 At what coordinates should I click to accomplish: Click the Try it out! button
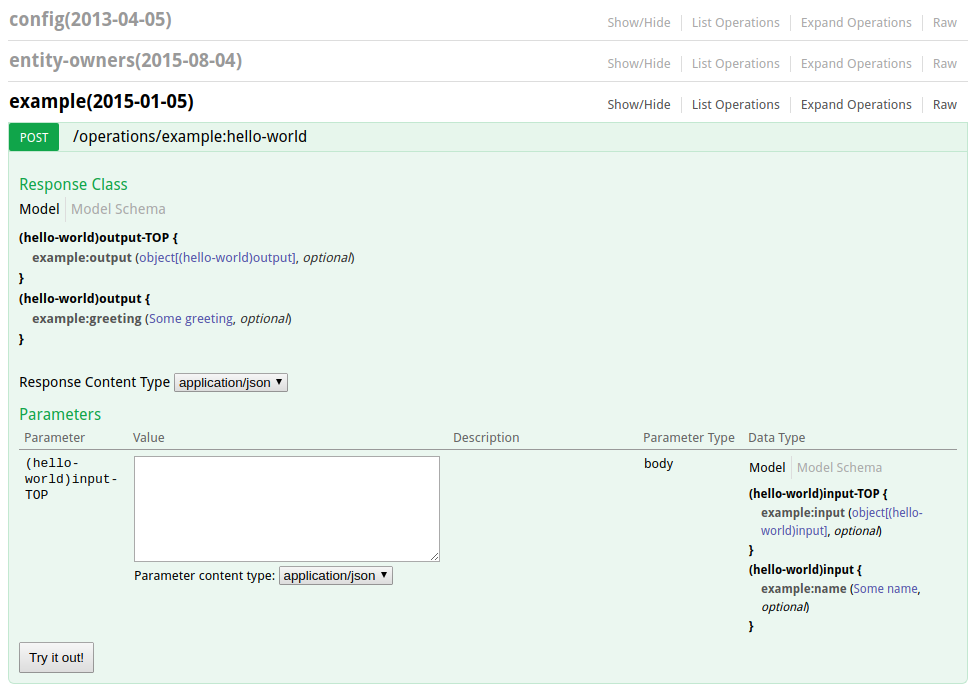pos(56,658)
